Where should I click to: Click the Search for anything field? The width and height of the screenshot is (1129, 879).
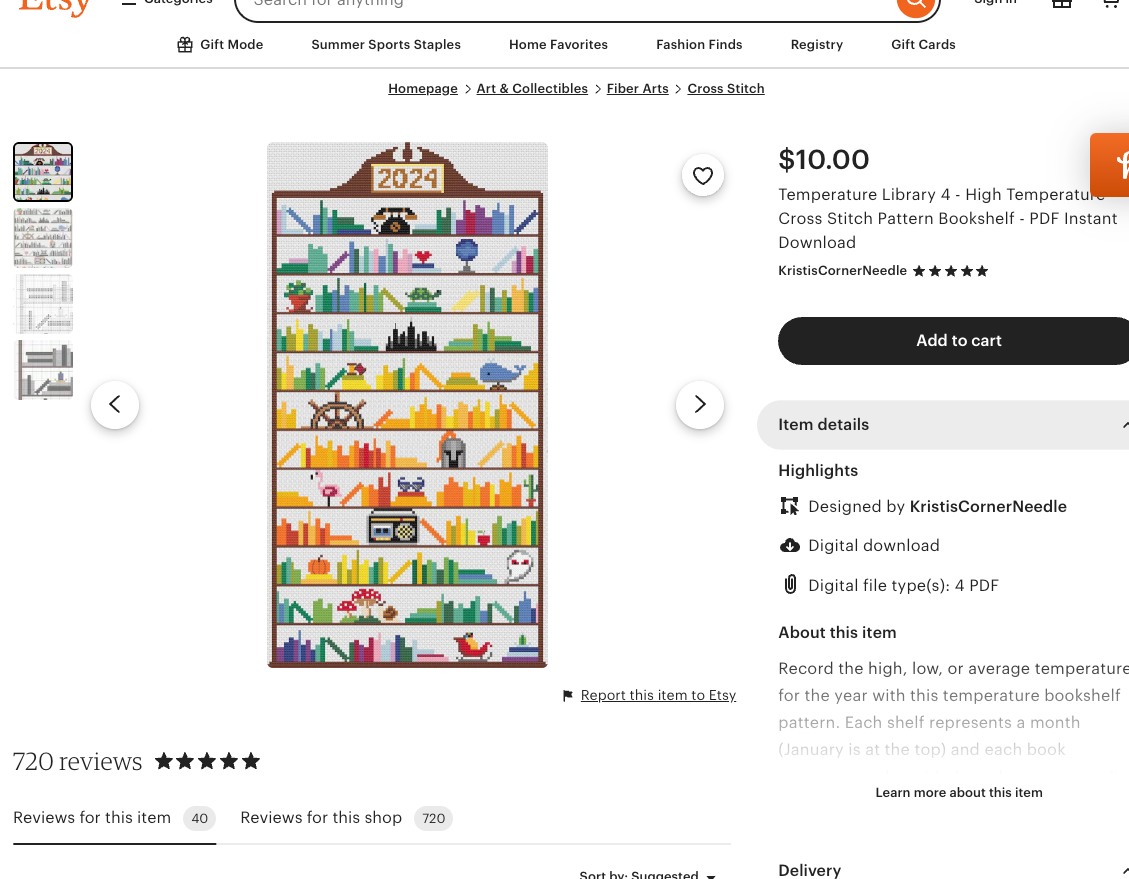pyautogui.click(x=560, y=5)
